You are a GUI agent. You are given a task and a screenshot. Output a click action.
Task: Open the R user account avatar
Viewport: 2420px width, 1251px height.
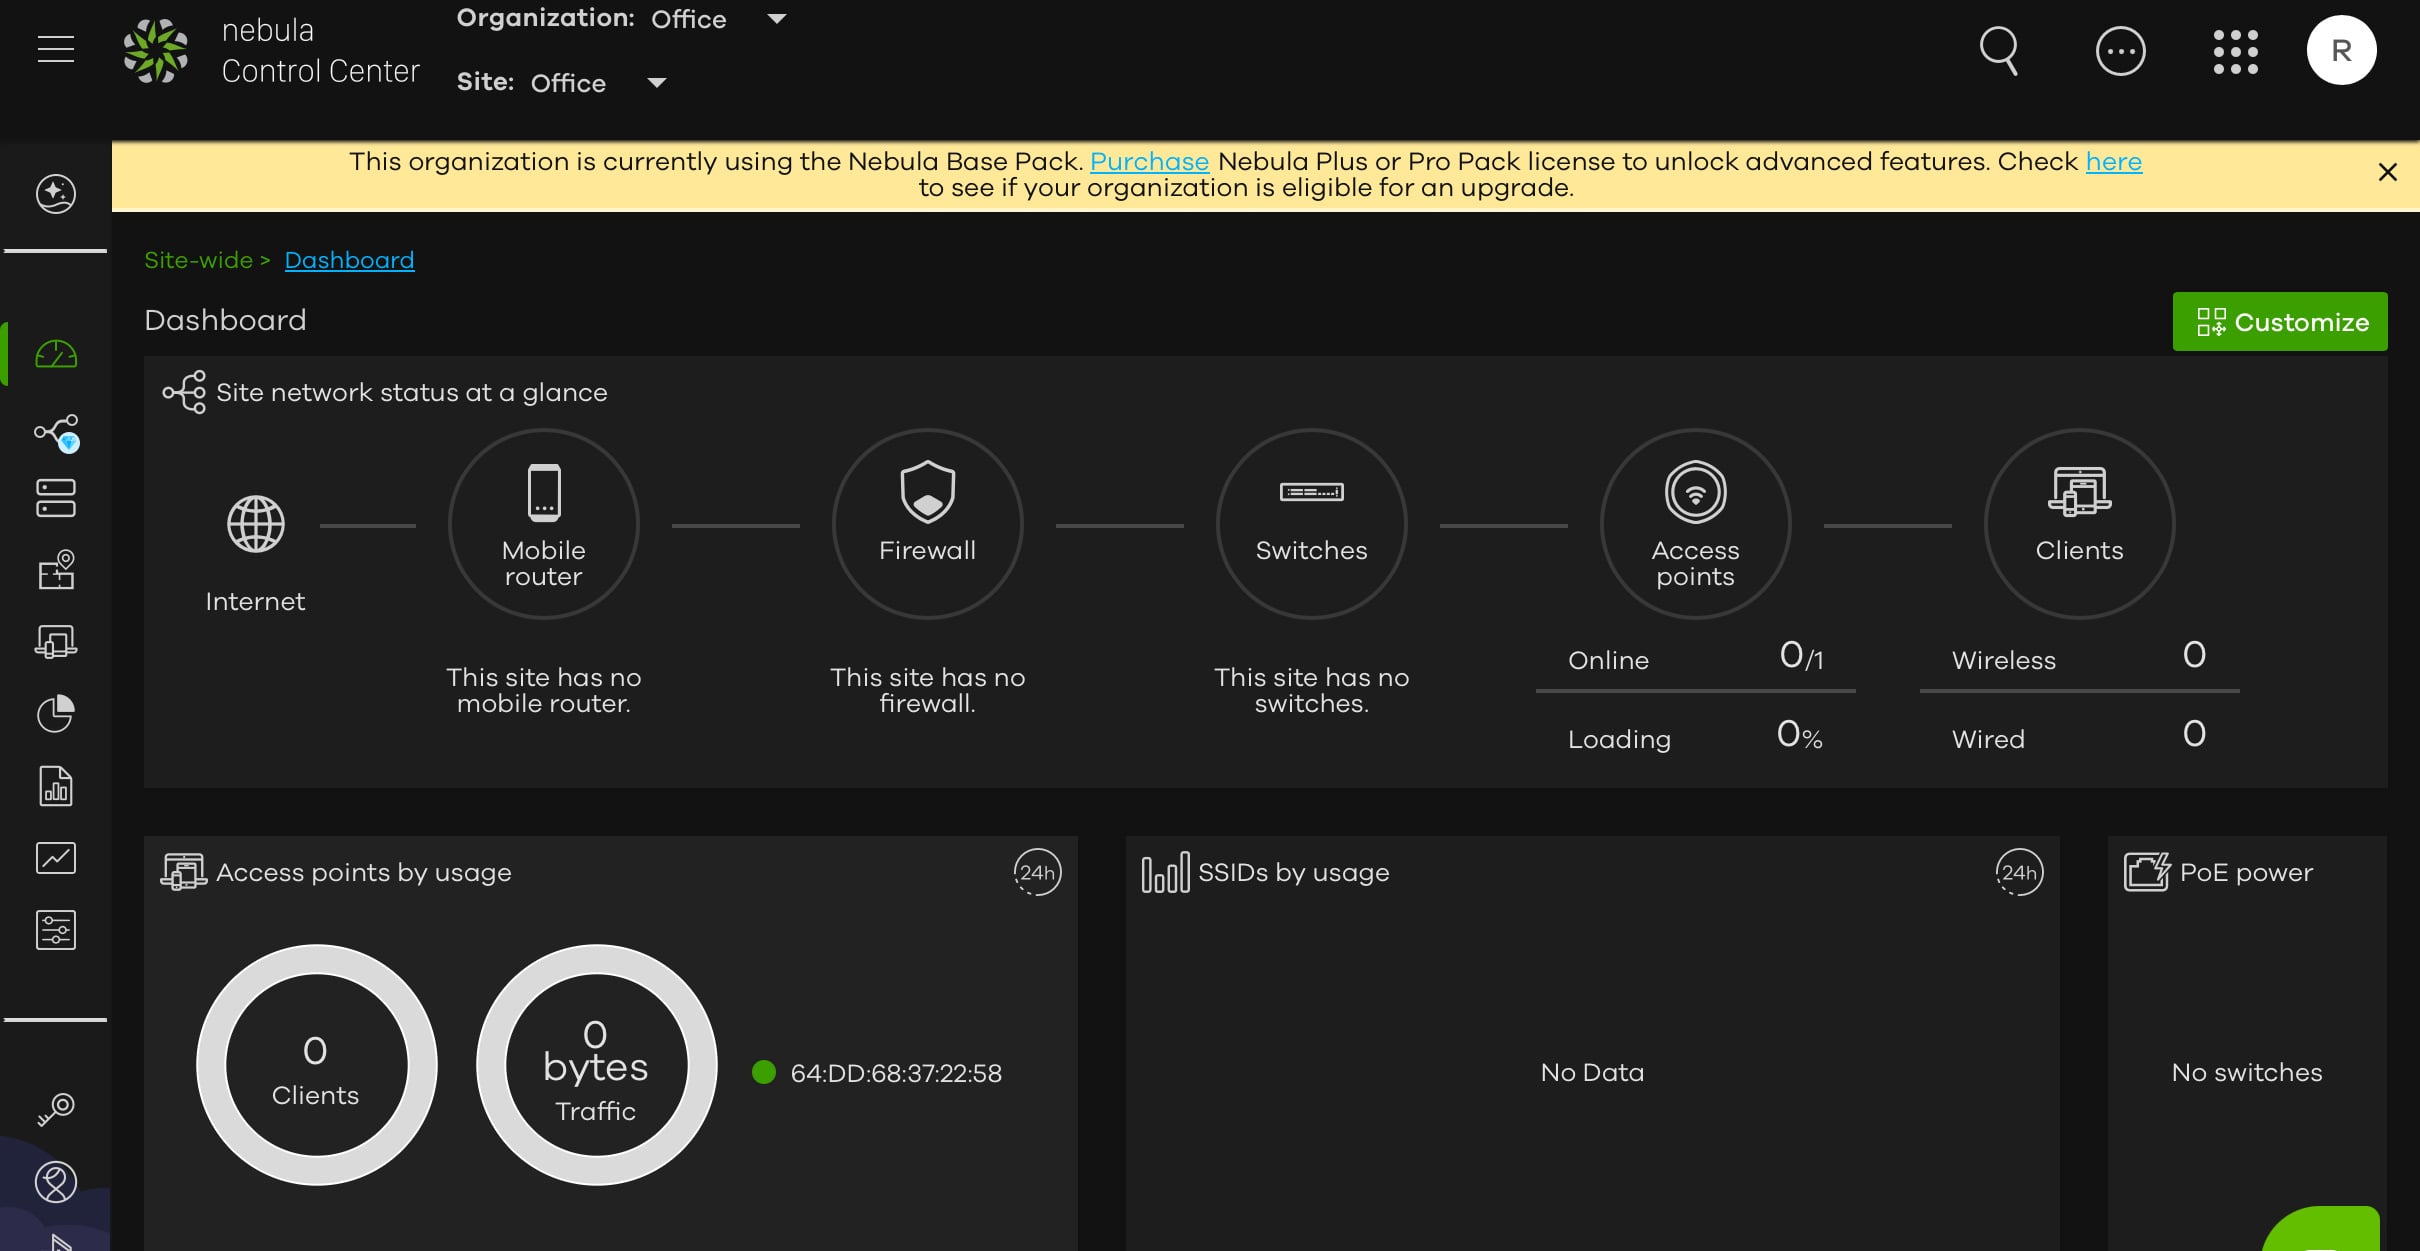point(2341,51)
